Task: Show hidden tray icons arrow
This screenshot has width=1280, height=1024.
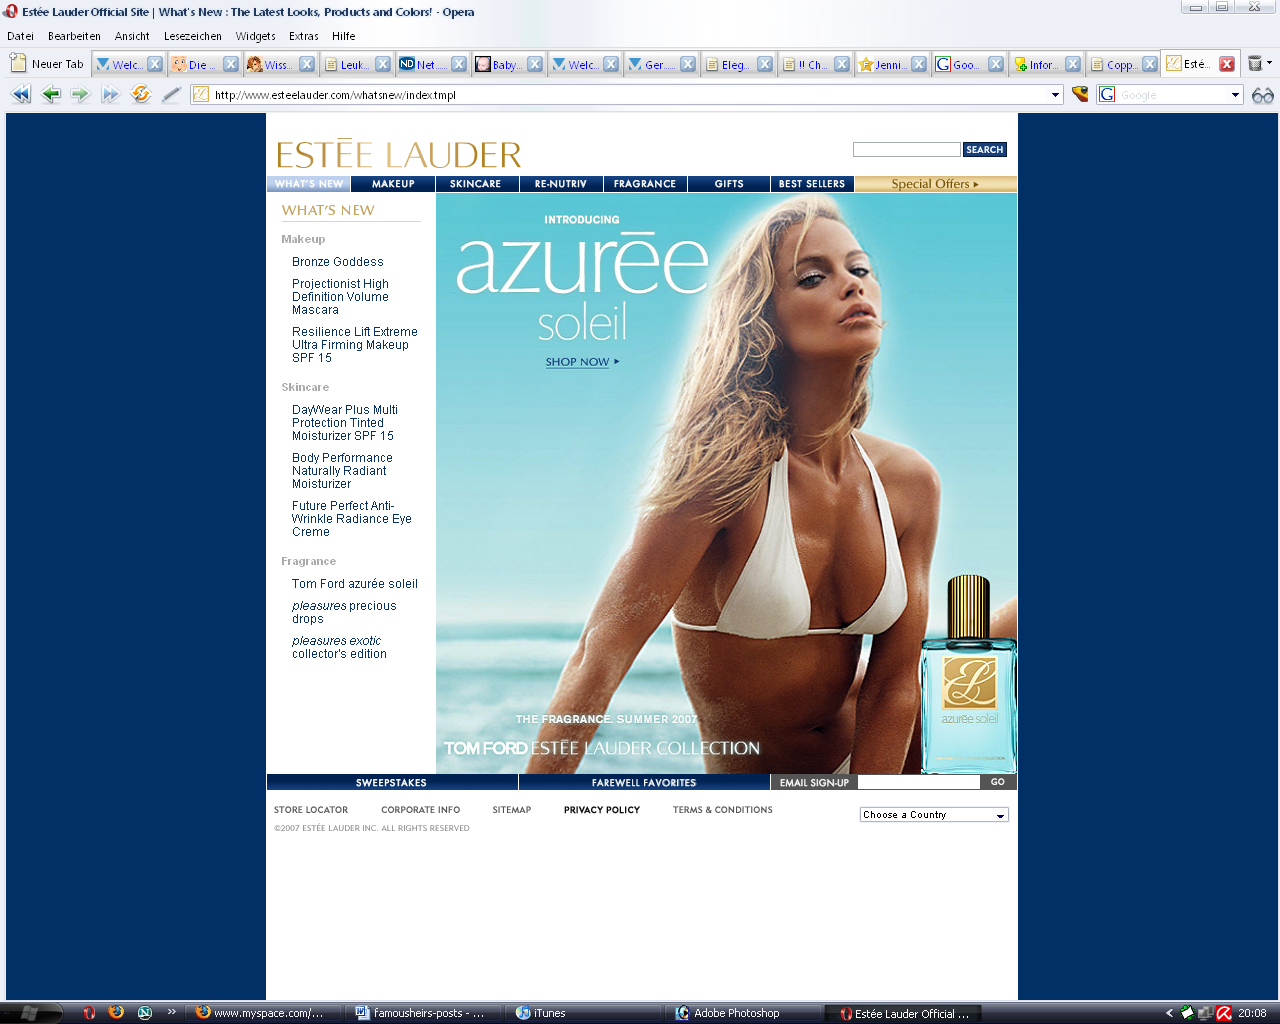Action: (1169, 1013)
